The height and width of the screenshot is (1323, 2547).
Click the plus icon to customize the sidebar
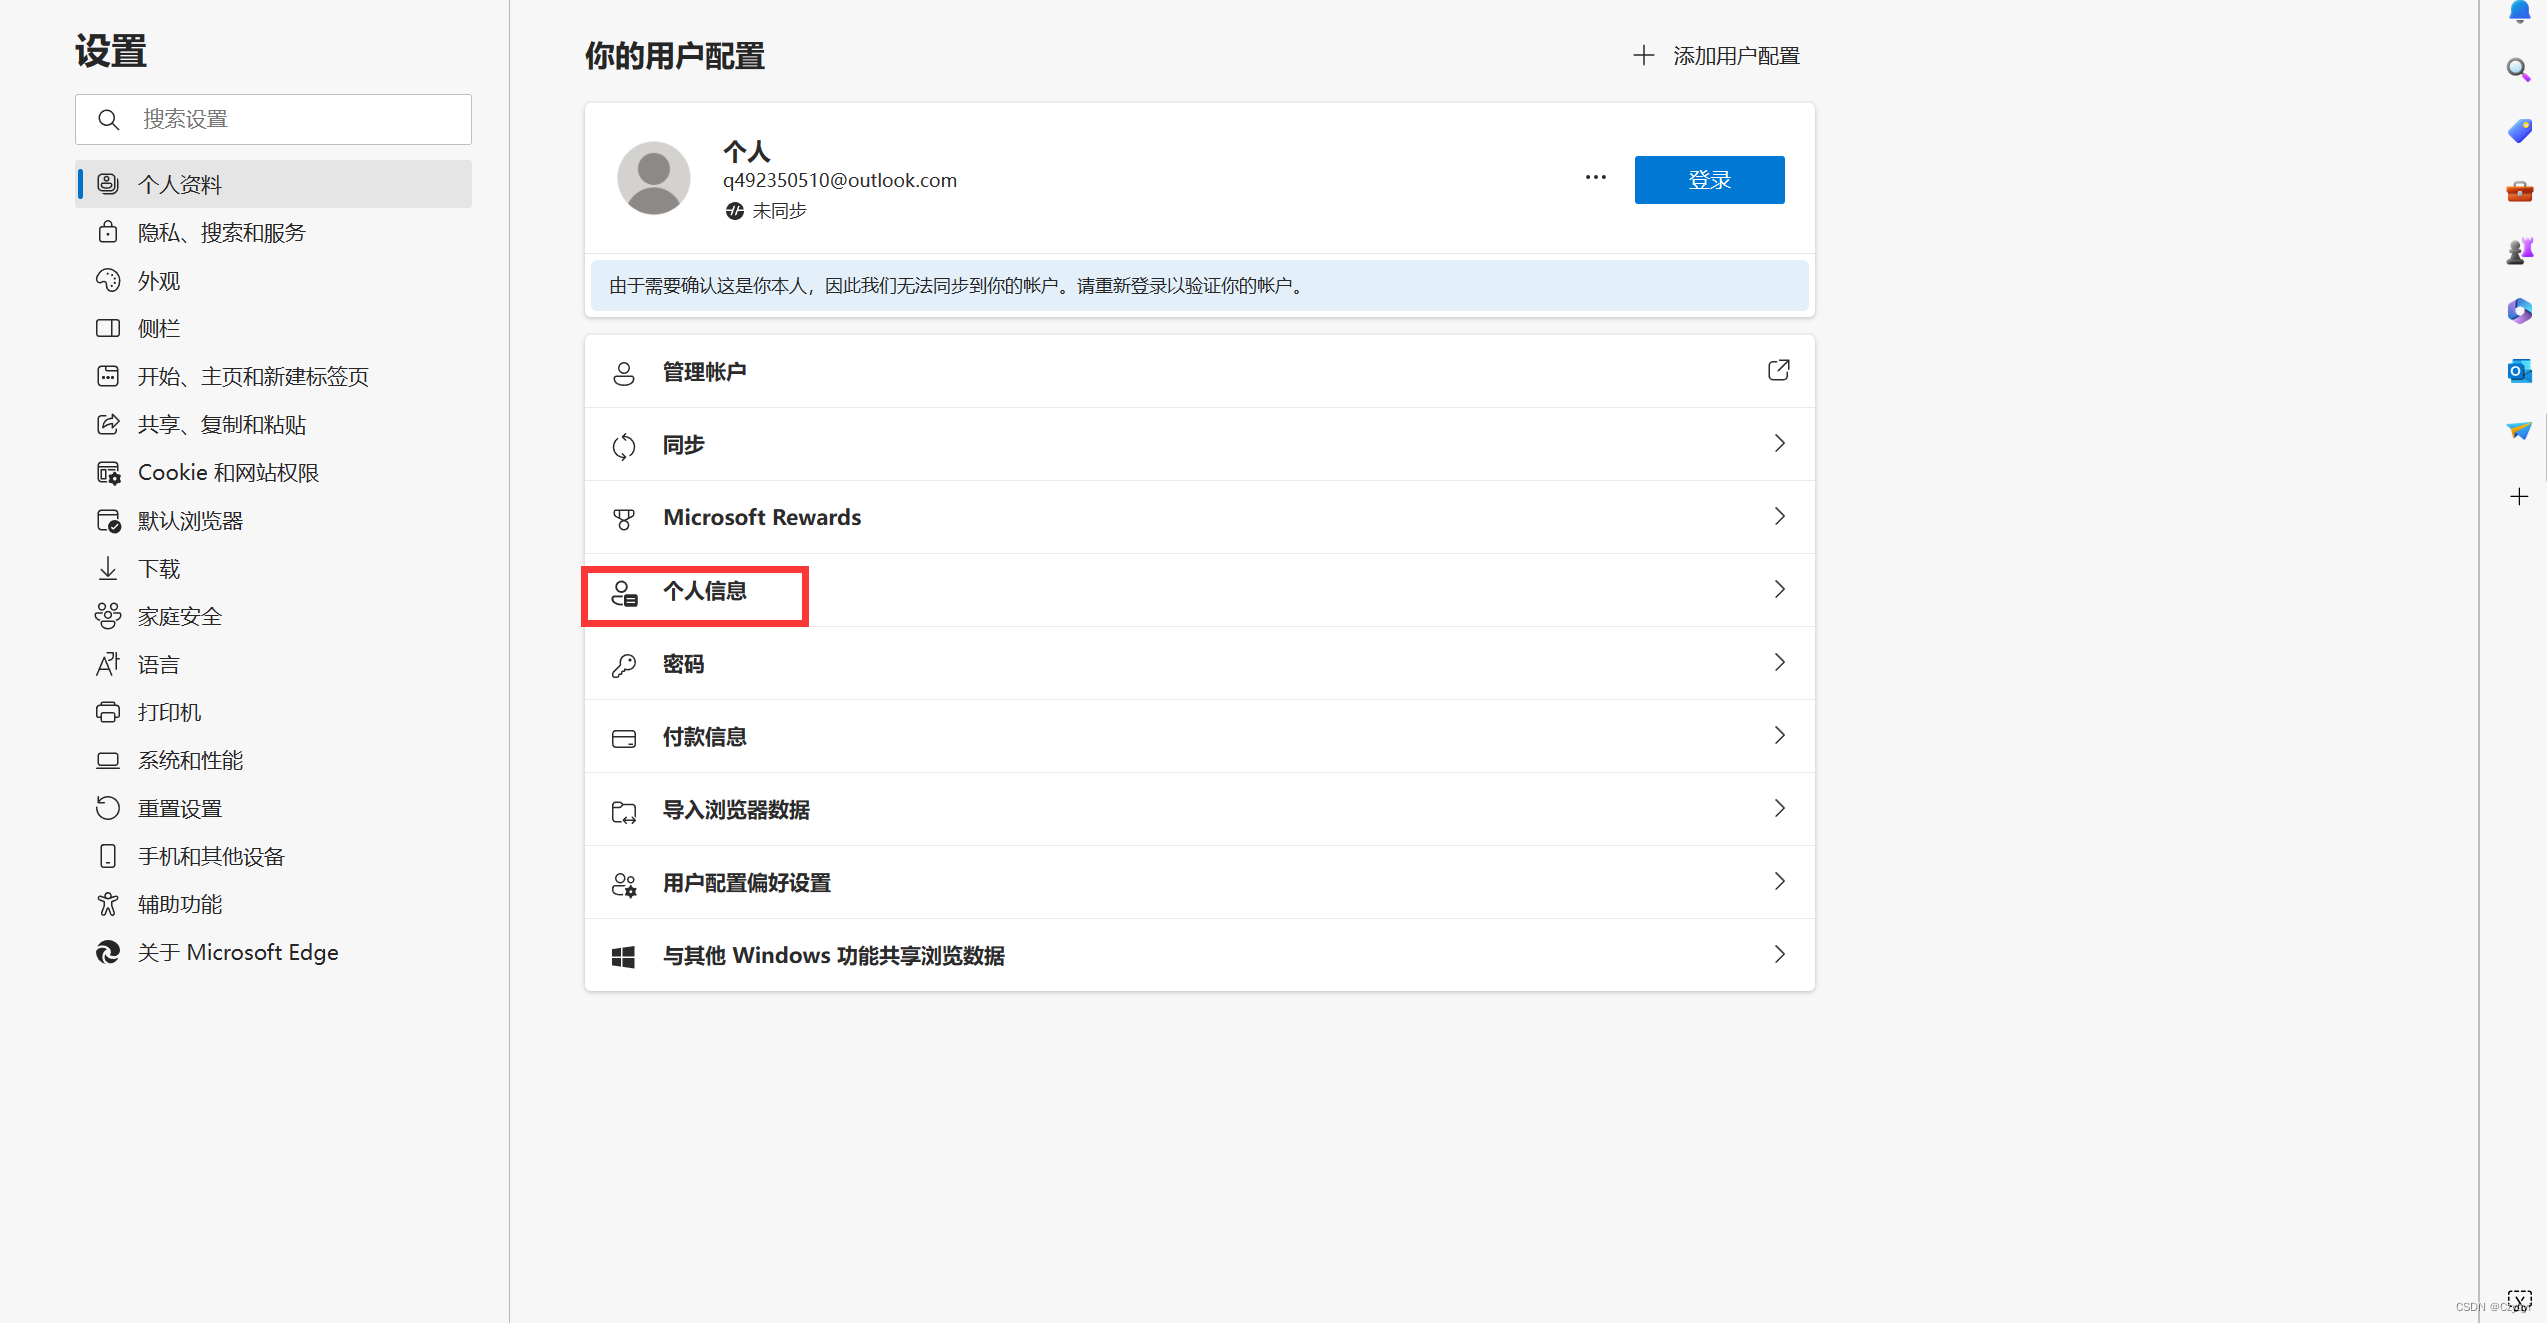point(2518,497)
